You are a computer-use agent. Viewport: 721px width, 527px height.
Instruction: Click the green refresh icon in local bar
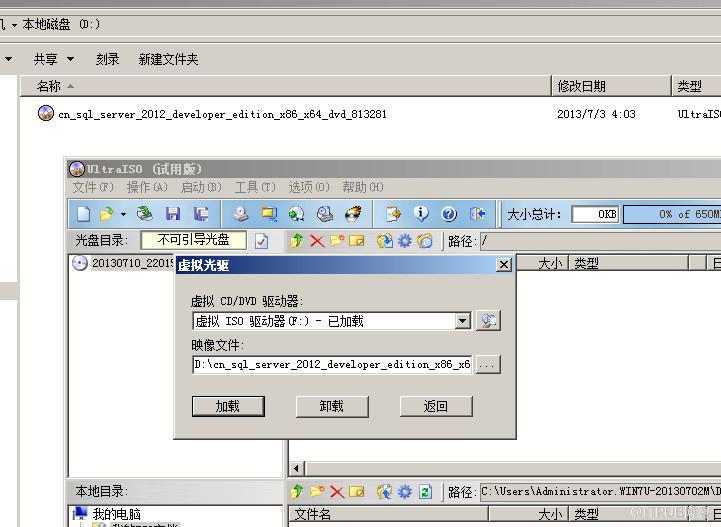tap(425, 492)
